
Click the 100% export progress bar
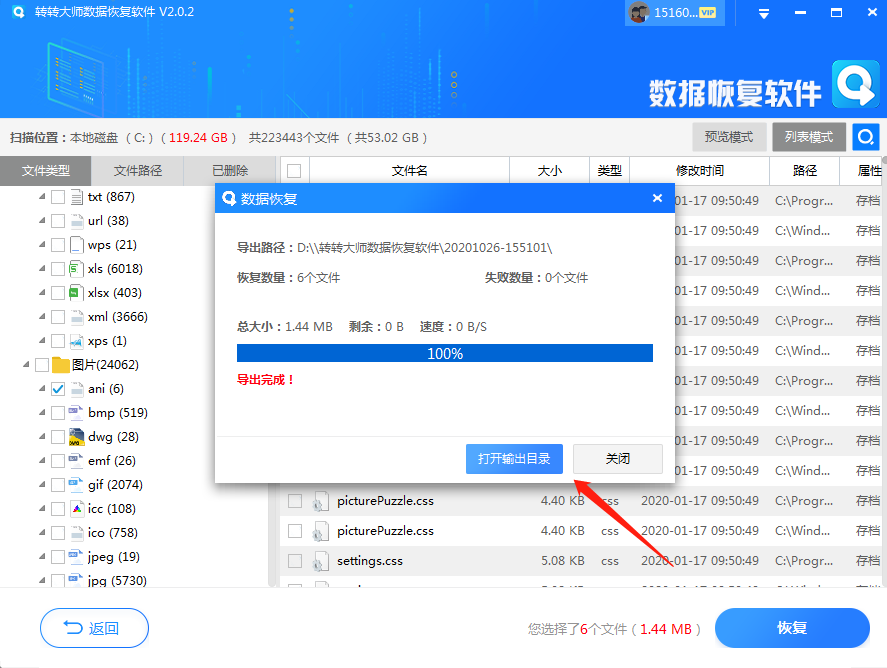pos(444,353)
